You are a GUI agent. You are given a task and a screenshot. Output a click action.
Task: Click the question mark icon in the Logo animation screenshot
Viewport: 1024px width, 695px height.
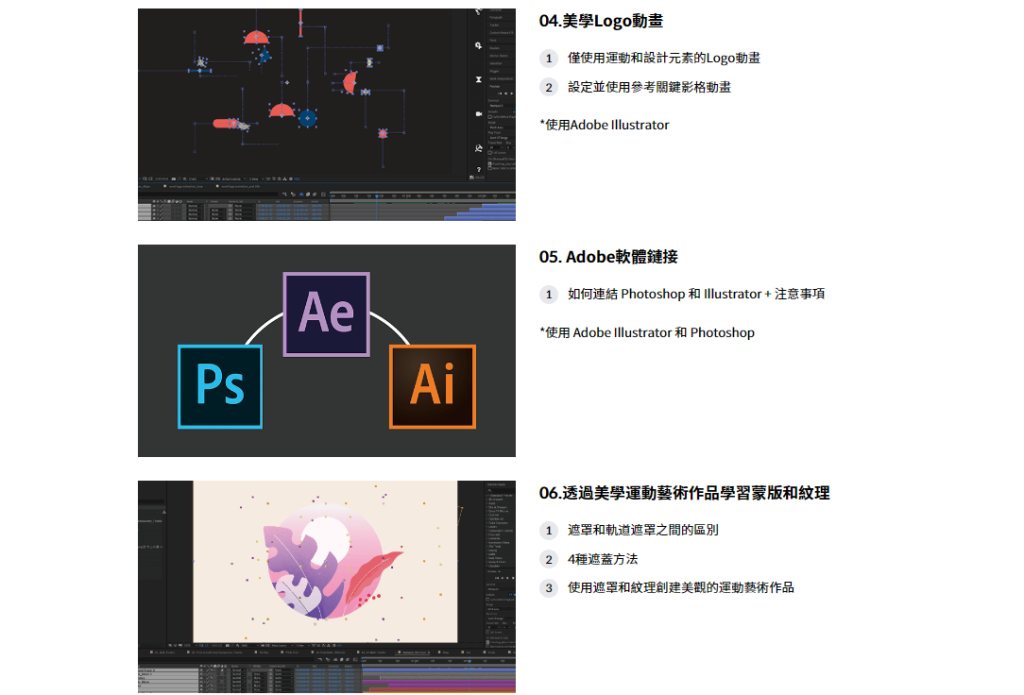point(479,169)
